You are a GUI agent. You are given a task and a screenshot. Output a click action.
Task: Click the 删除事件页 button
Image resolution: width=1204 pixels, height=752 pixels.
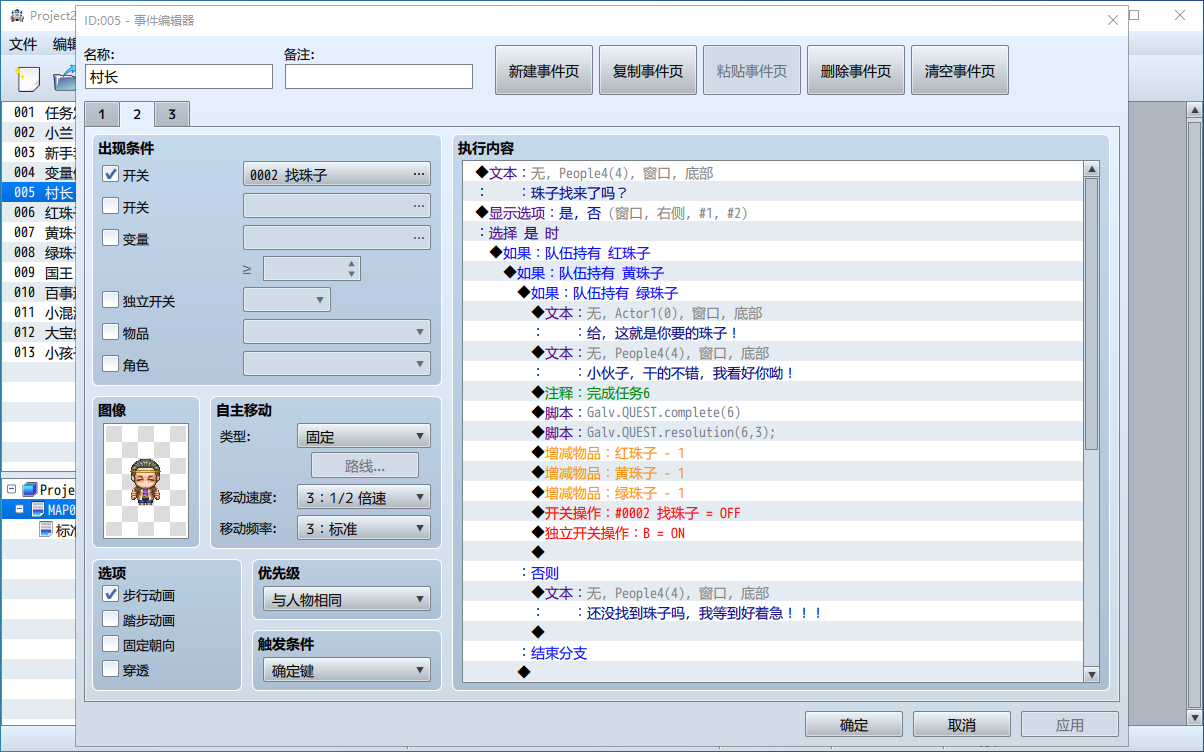tap(856, 71)
